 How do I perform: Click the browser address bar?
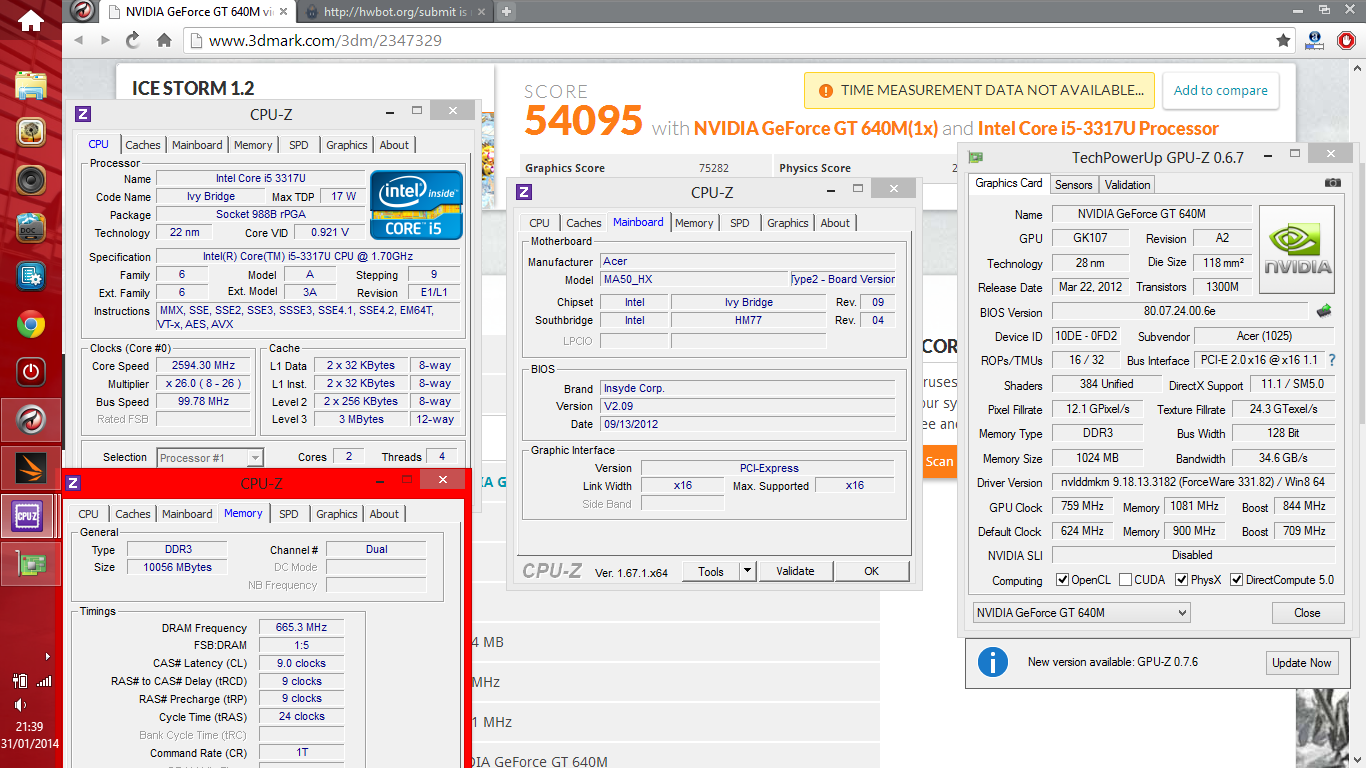pyautogui.click(x=730, y=41)
